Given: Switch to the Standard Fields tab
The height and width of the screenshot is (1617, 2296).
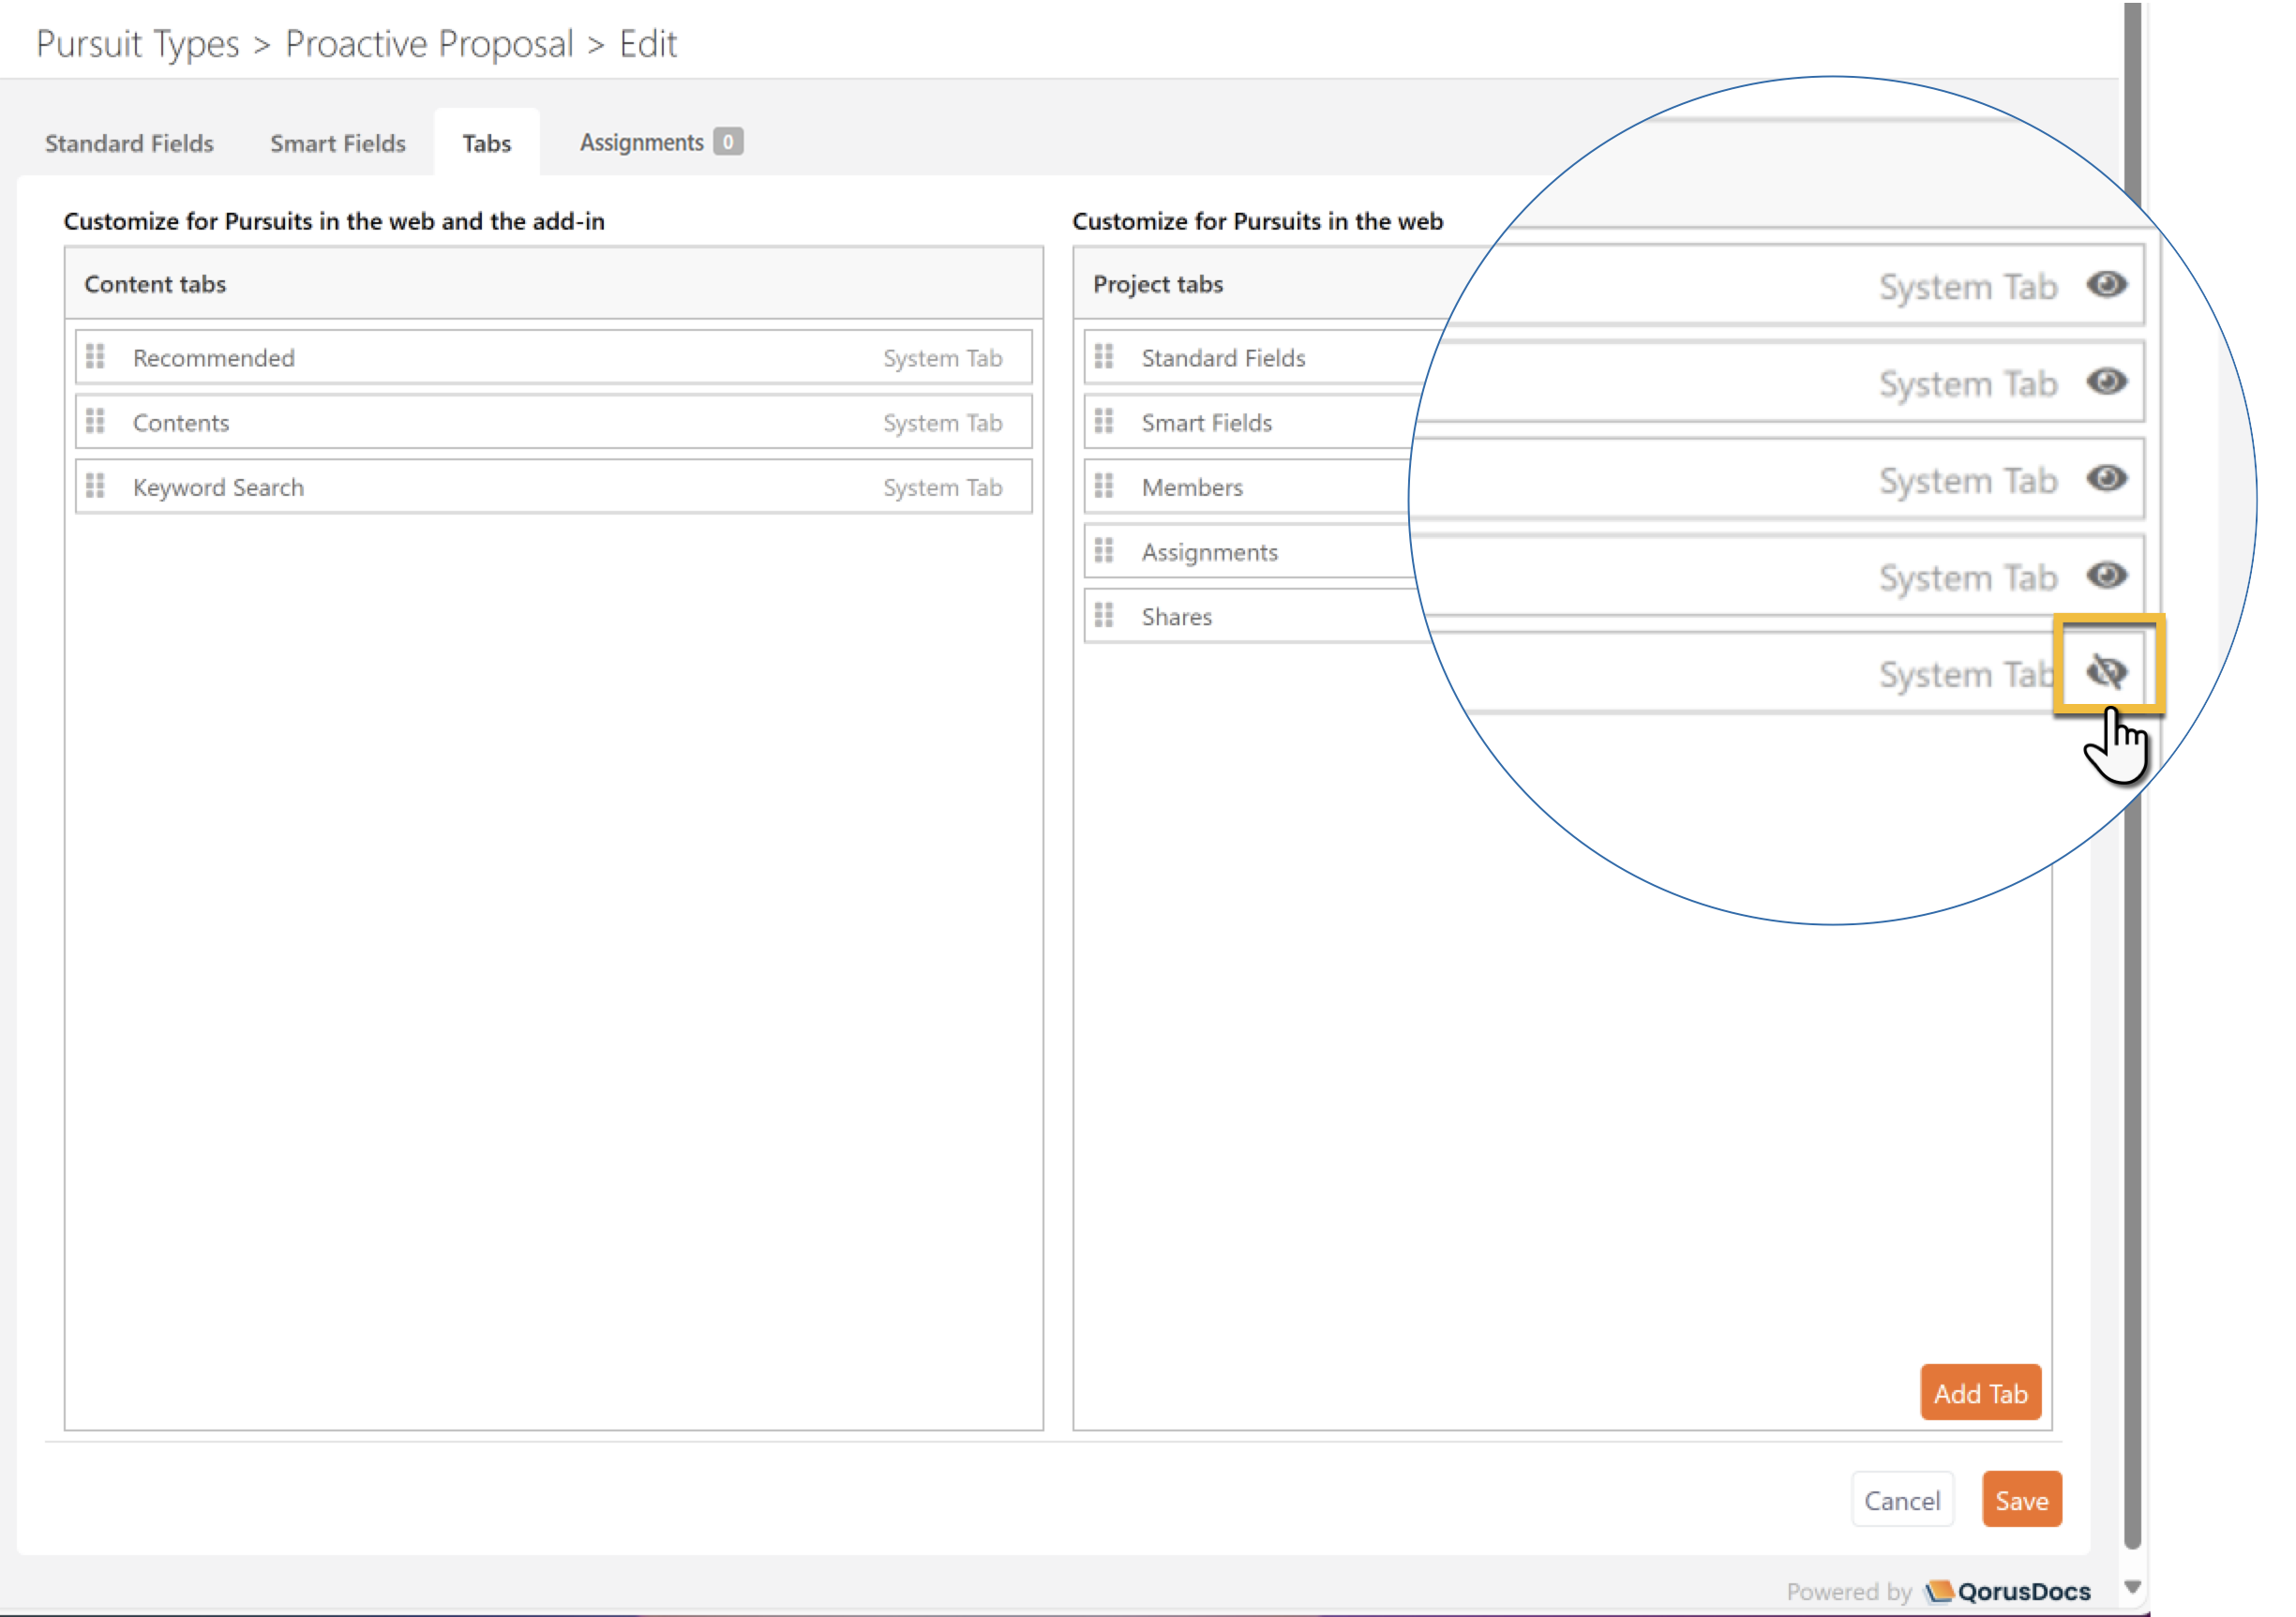Looking at the screenshot, I should pos(129,143).
